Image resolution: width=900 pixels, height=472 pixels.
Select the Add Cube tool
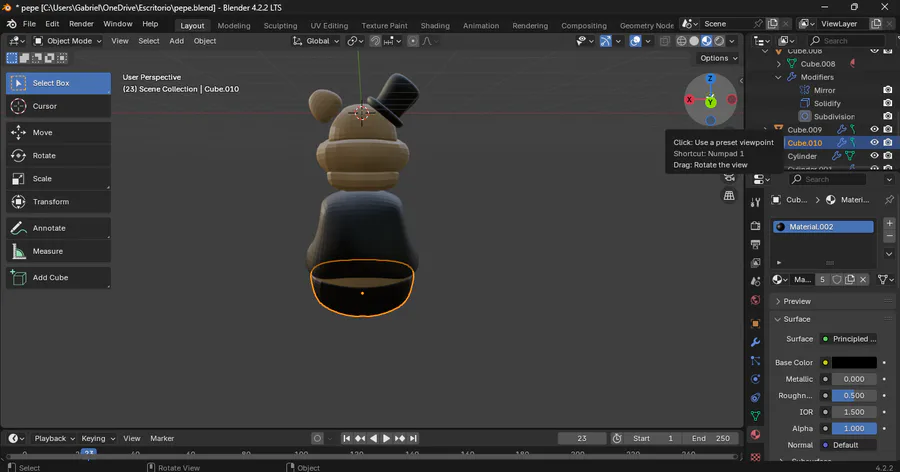point(58,277)
